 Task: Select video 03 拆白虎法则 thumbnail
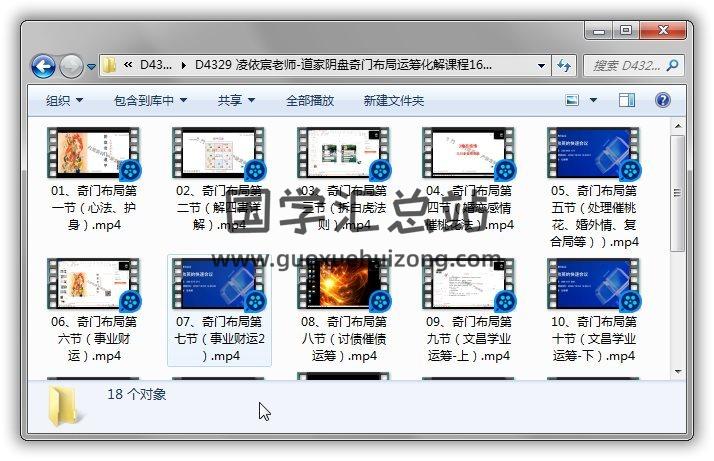(344, 154)
